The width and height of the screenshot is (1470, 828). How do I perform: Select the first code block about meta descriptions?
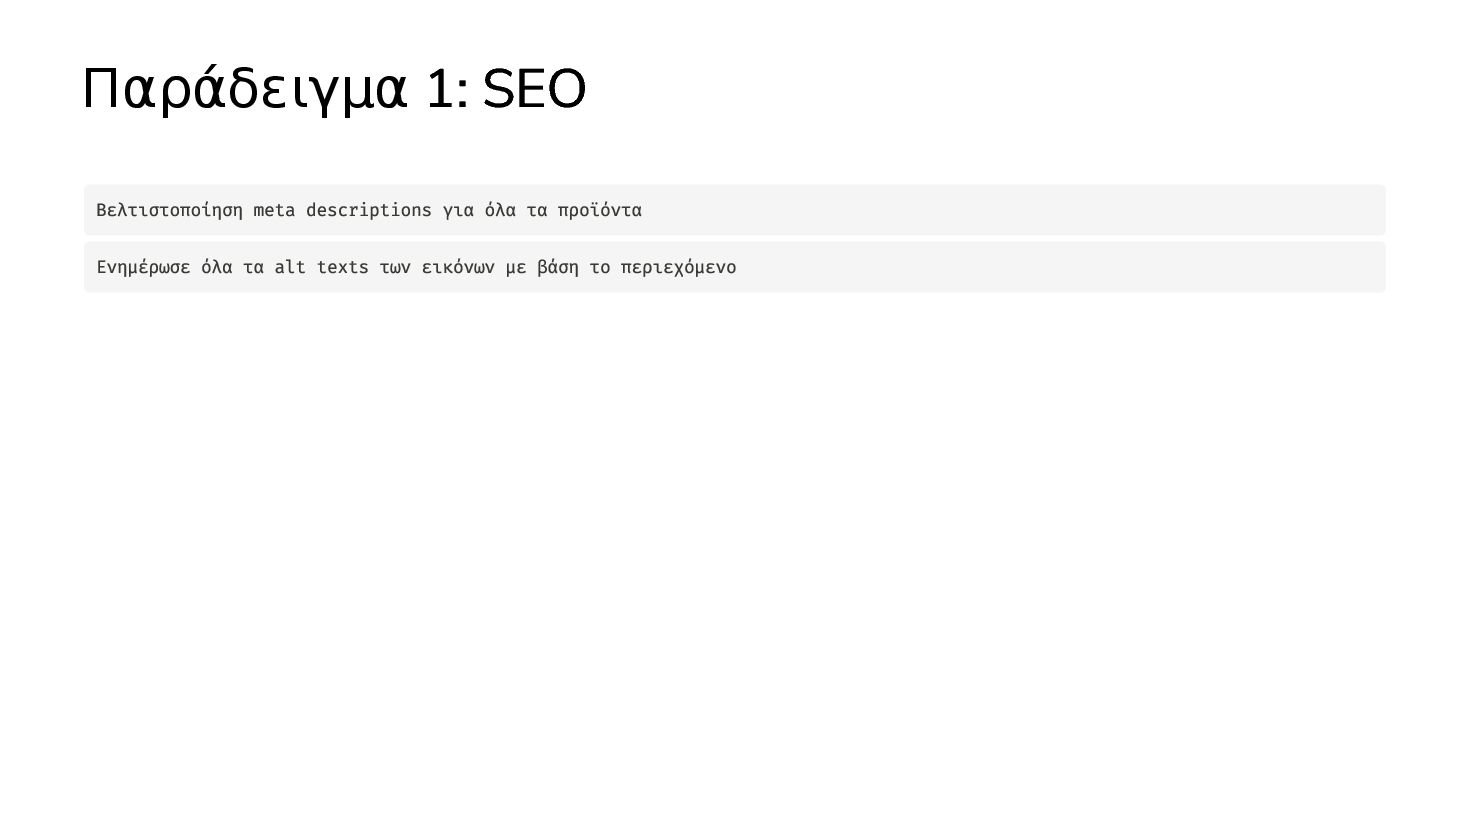click(x=735, y=210)
